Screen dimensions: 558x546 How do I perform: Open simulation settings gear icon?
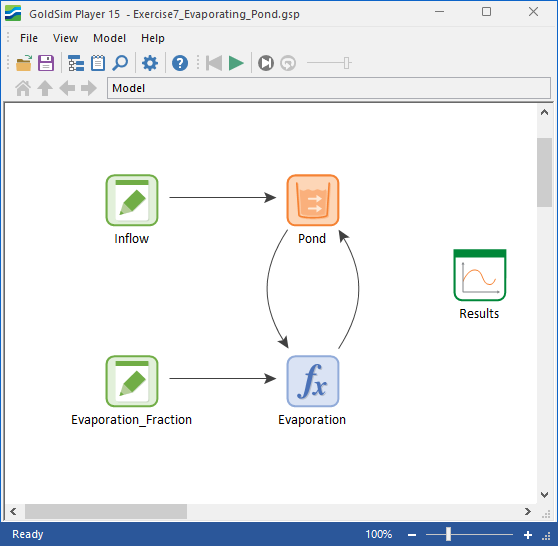(150, 63)
